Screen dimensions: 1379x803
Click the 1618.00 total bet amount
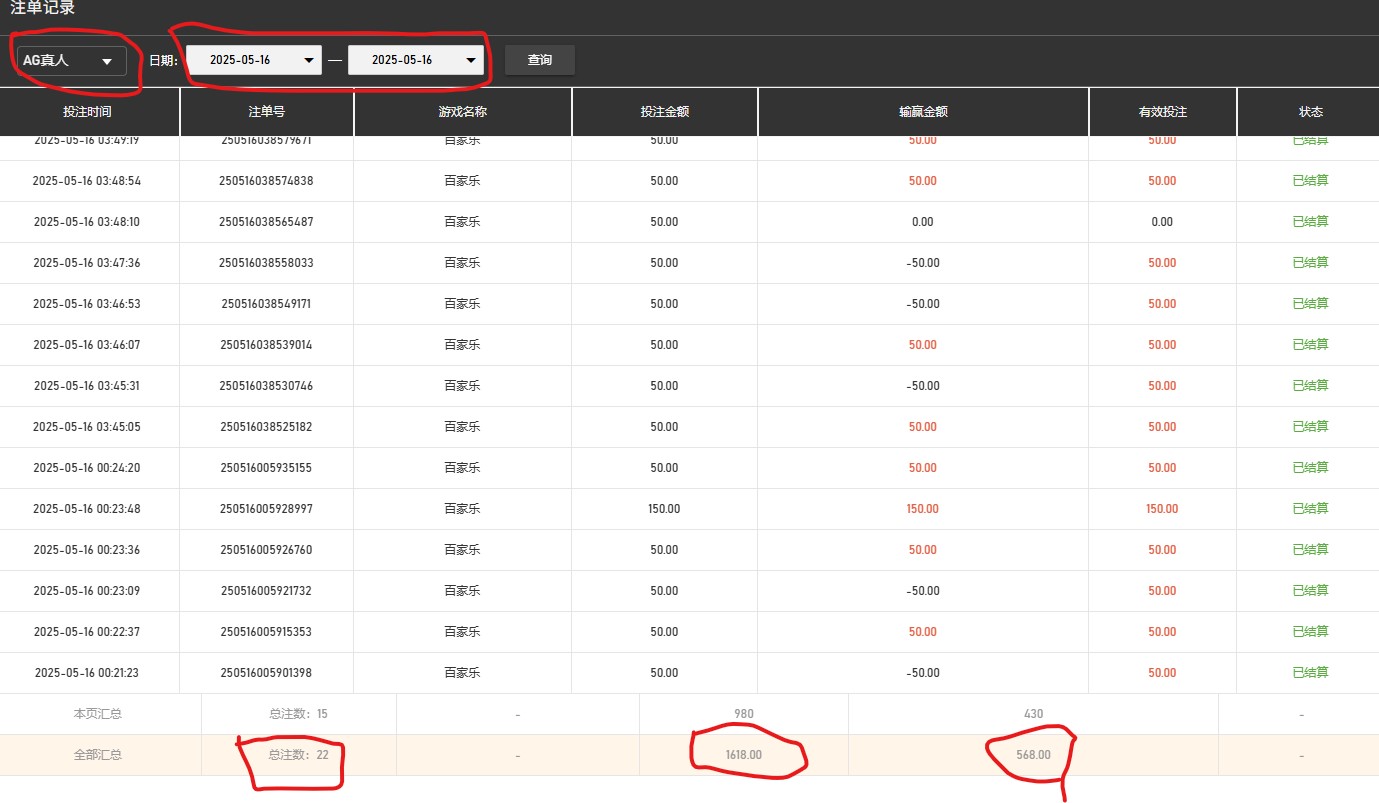743,755
